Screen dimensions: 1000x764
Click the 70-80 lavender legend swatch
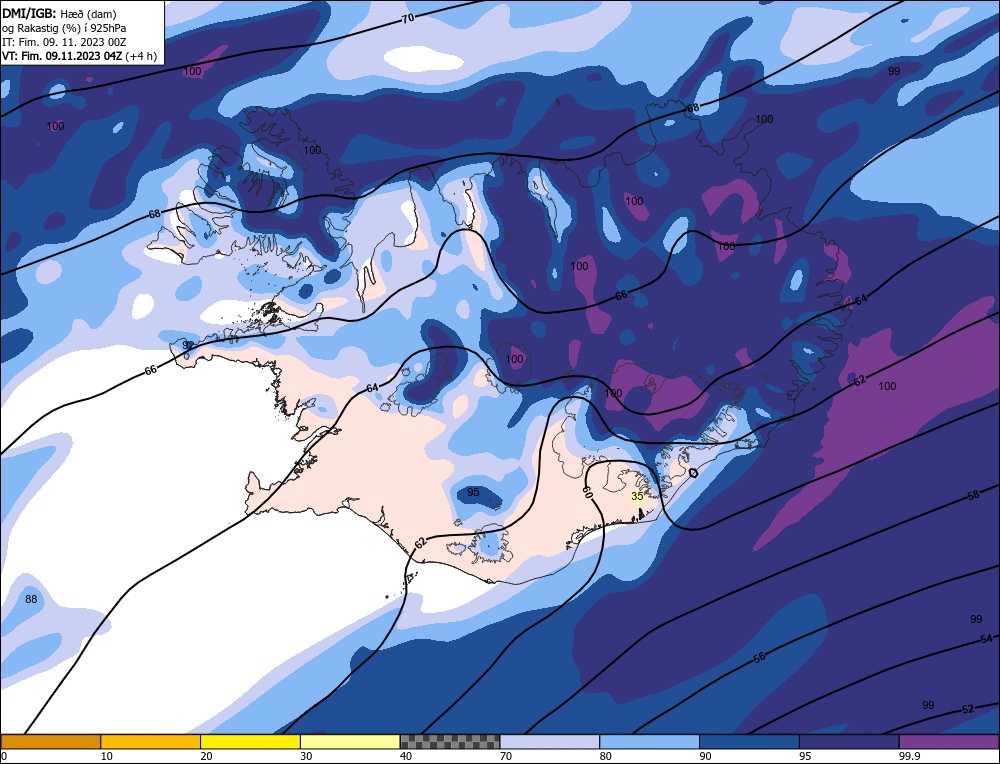[550, 741]
